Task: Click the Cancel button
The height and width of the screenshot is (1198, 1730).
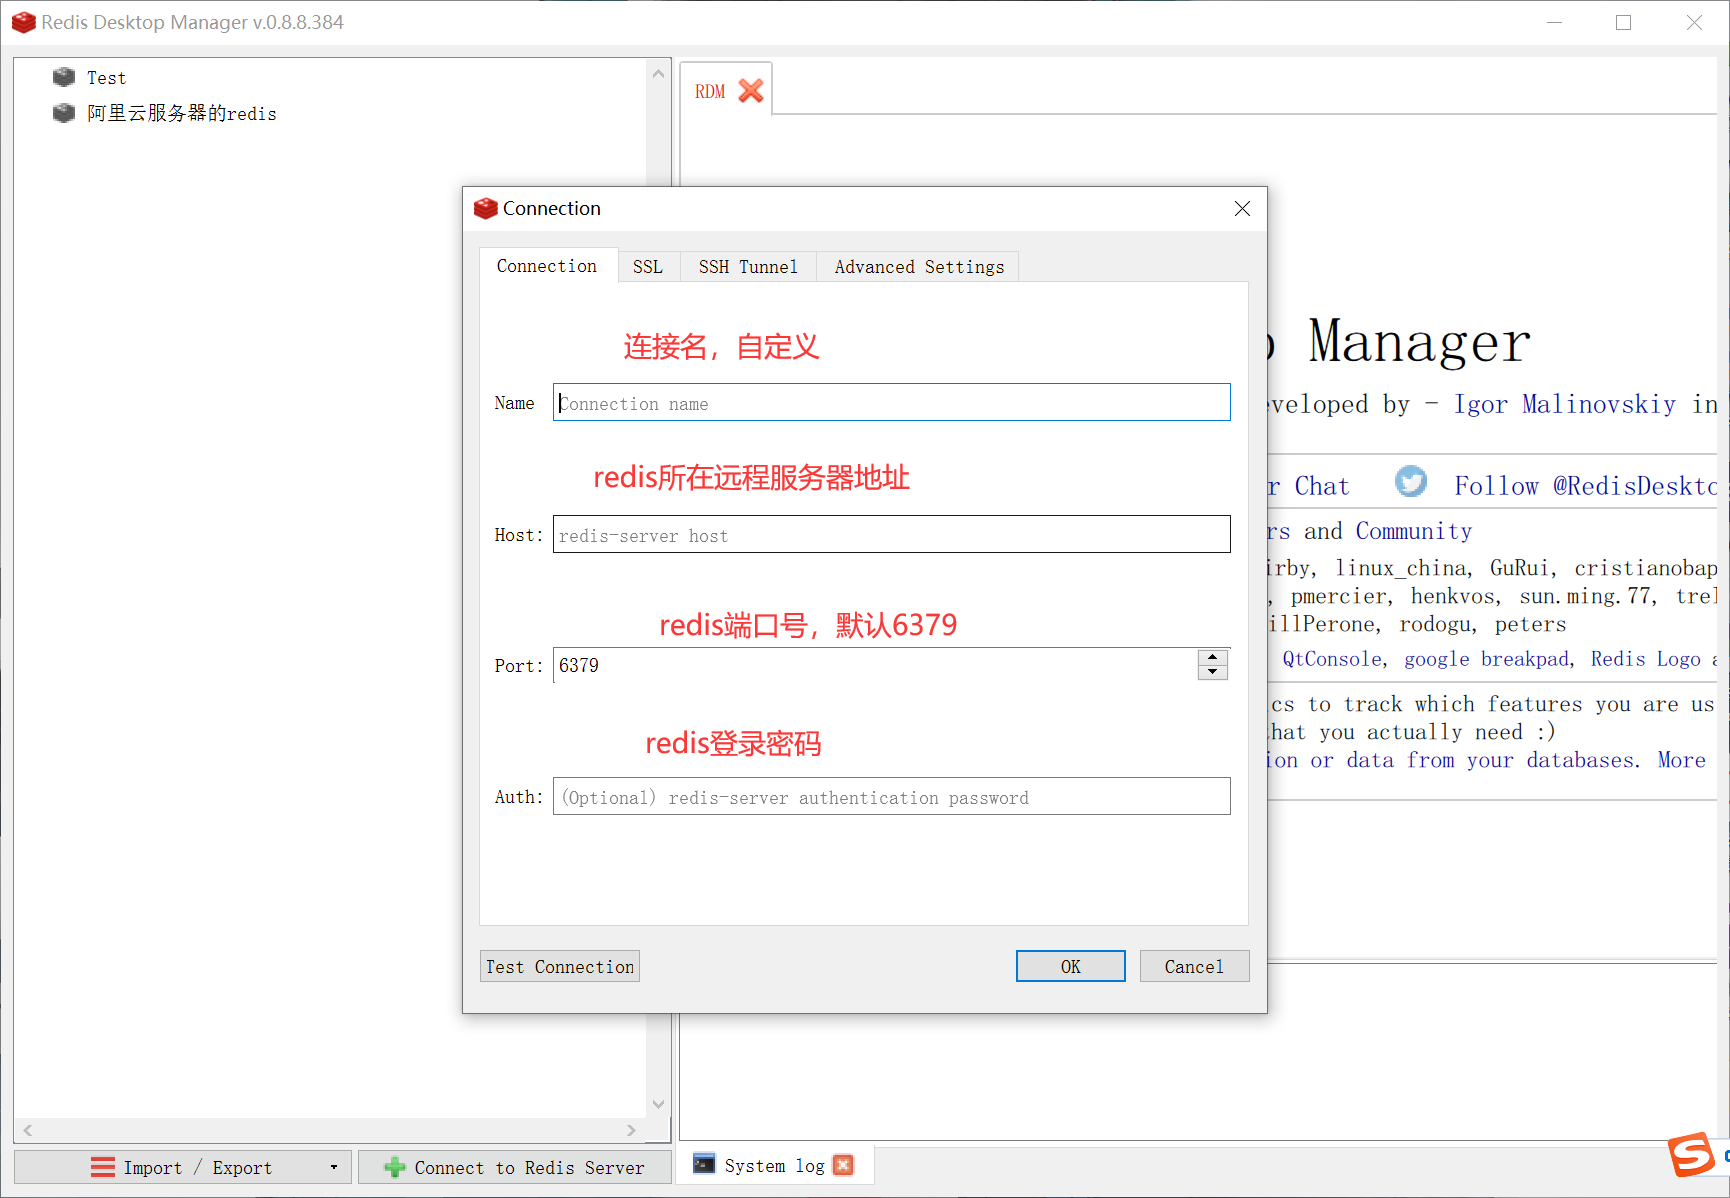Action: (1194, 966)
